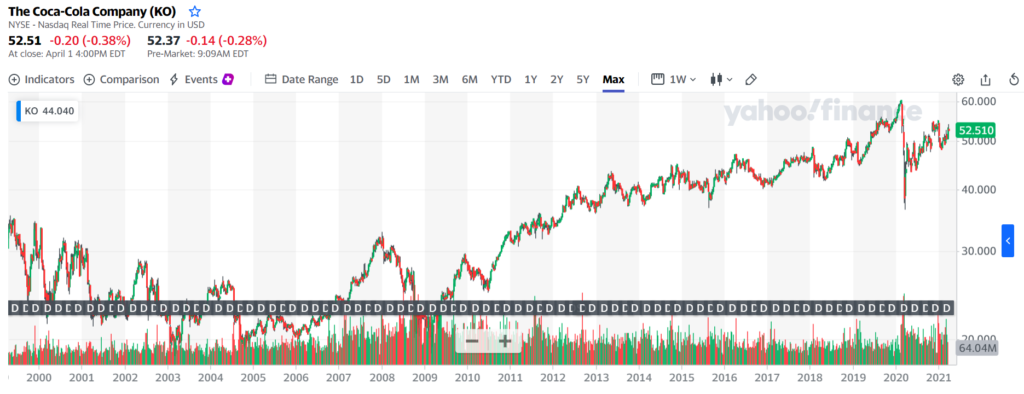Screen dimensions: 1024x394
Task: Select the 1D time range
Action: 357,79
